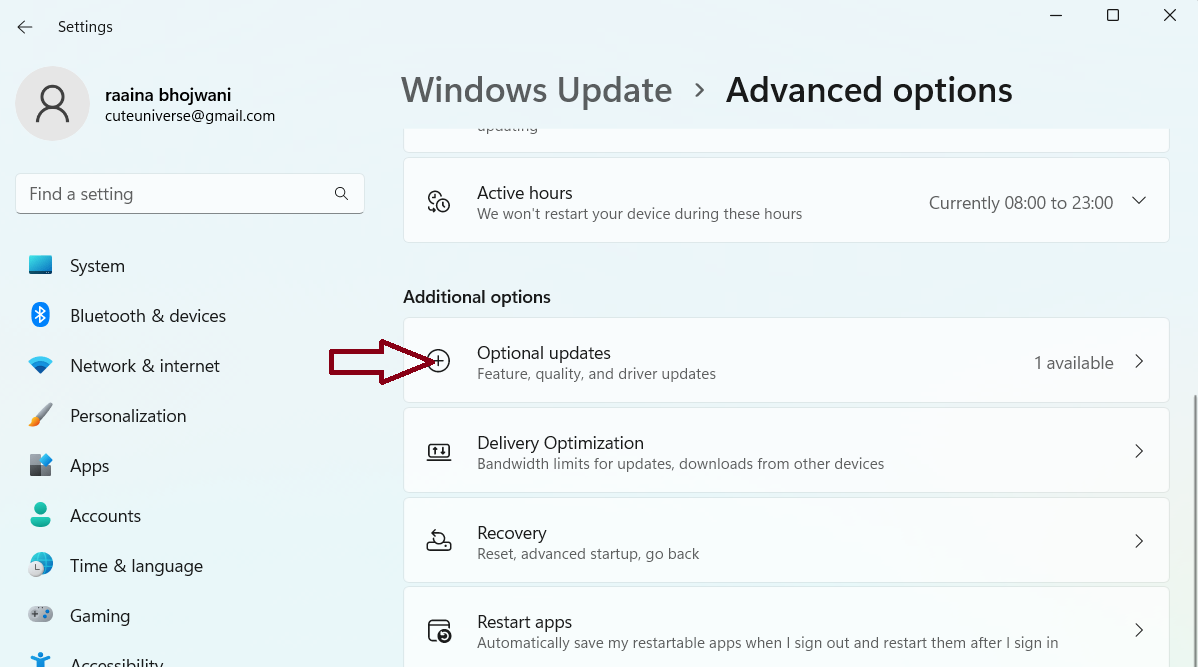Click the search magnifier icon
This screenshot has width=1198, height=667.
(341, 194)
